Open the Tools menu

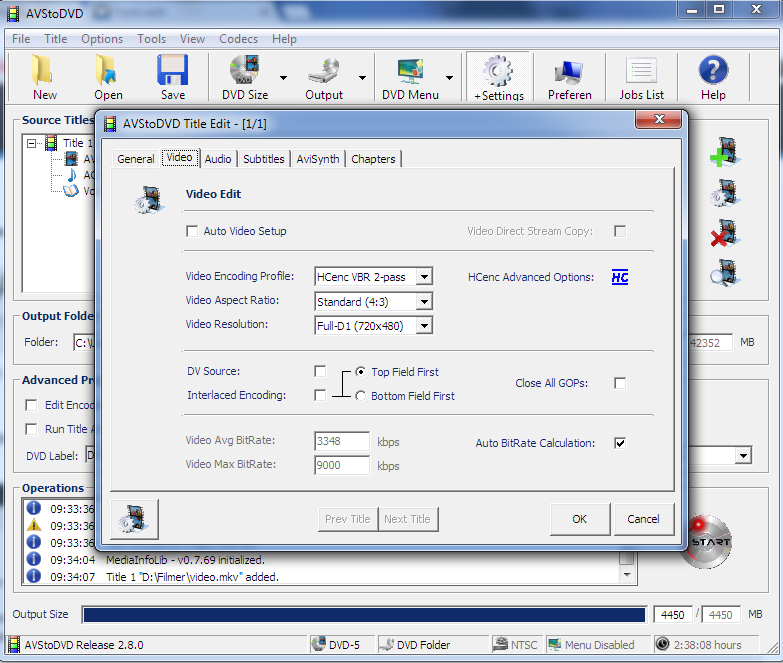[151, 39]
